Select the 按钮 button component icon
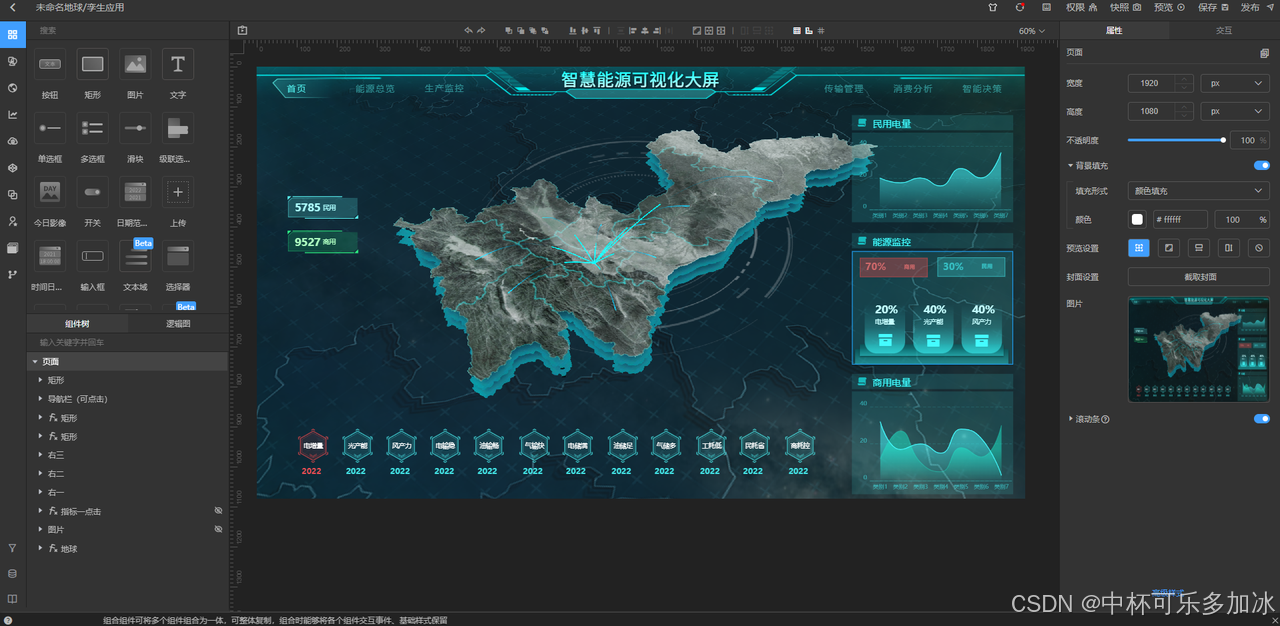The width and height of the screenshot is (1280, 626). [x=50, y=64]
